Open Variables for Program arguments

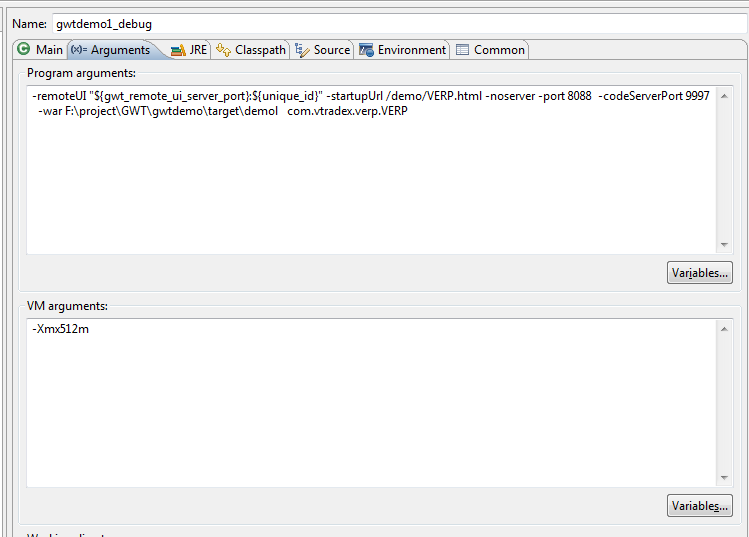coord(700,273)
